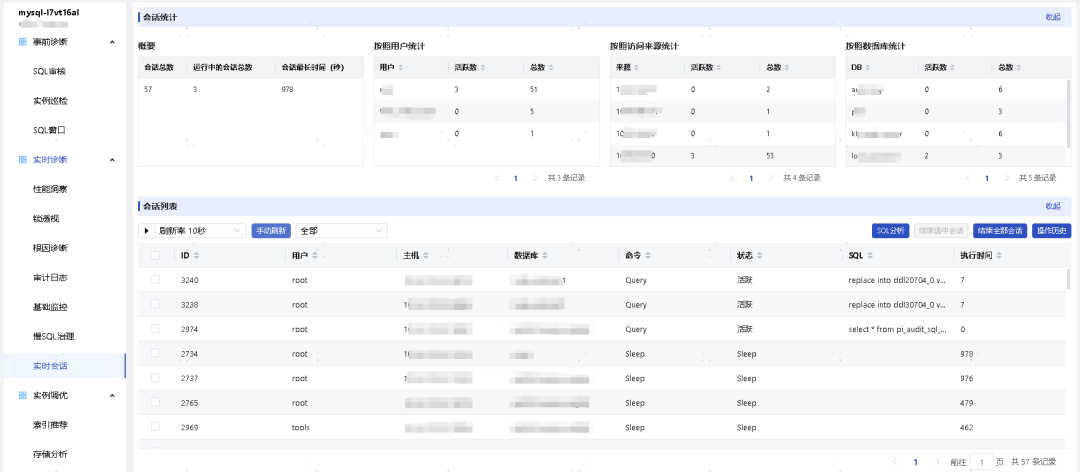Screen dimensions: 1080x472
Task: Tick the select-all checkbox in session list header
Action: pos(156,256)
